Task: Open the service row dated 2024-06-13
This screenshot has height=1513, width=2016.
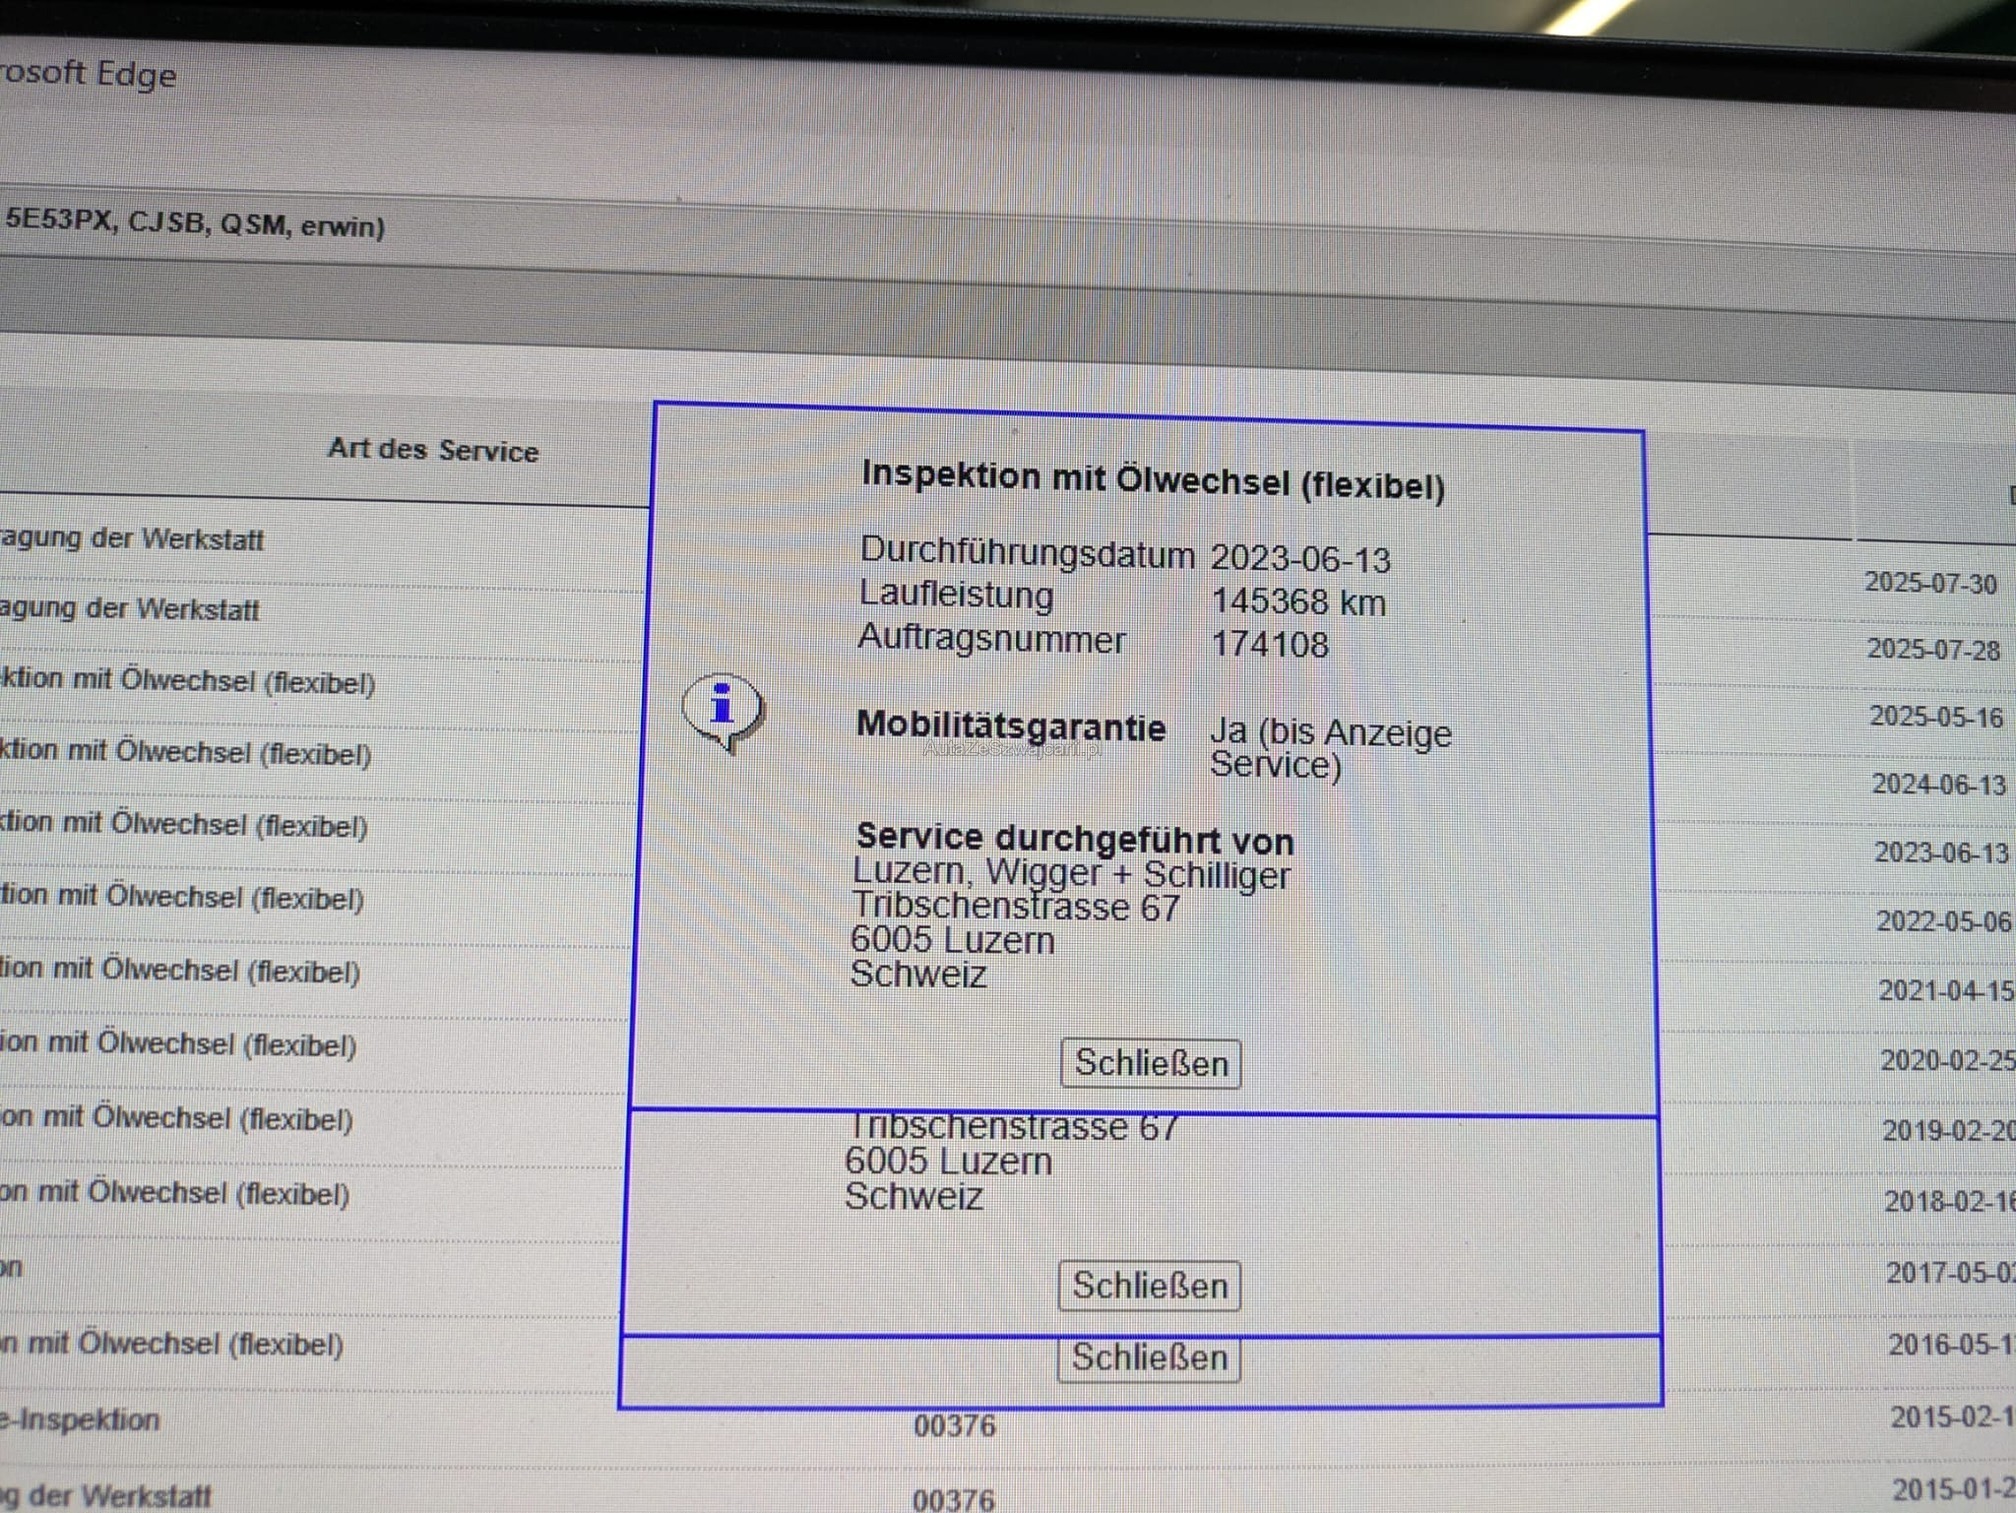Action: 1938,784
